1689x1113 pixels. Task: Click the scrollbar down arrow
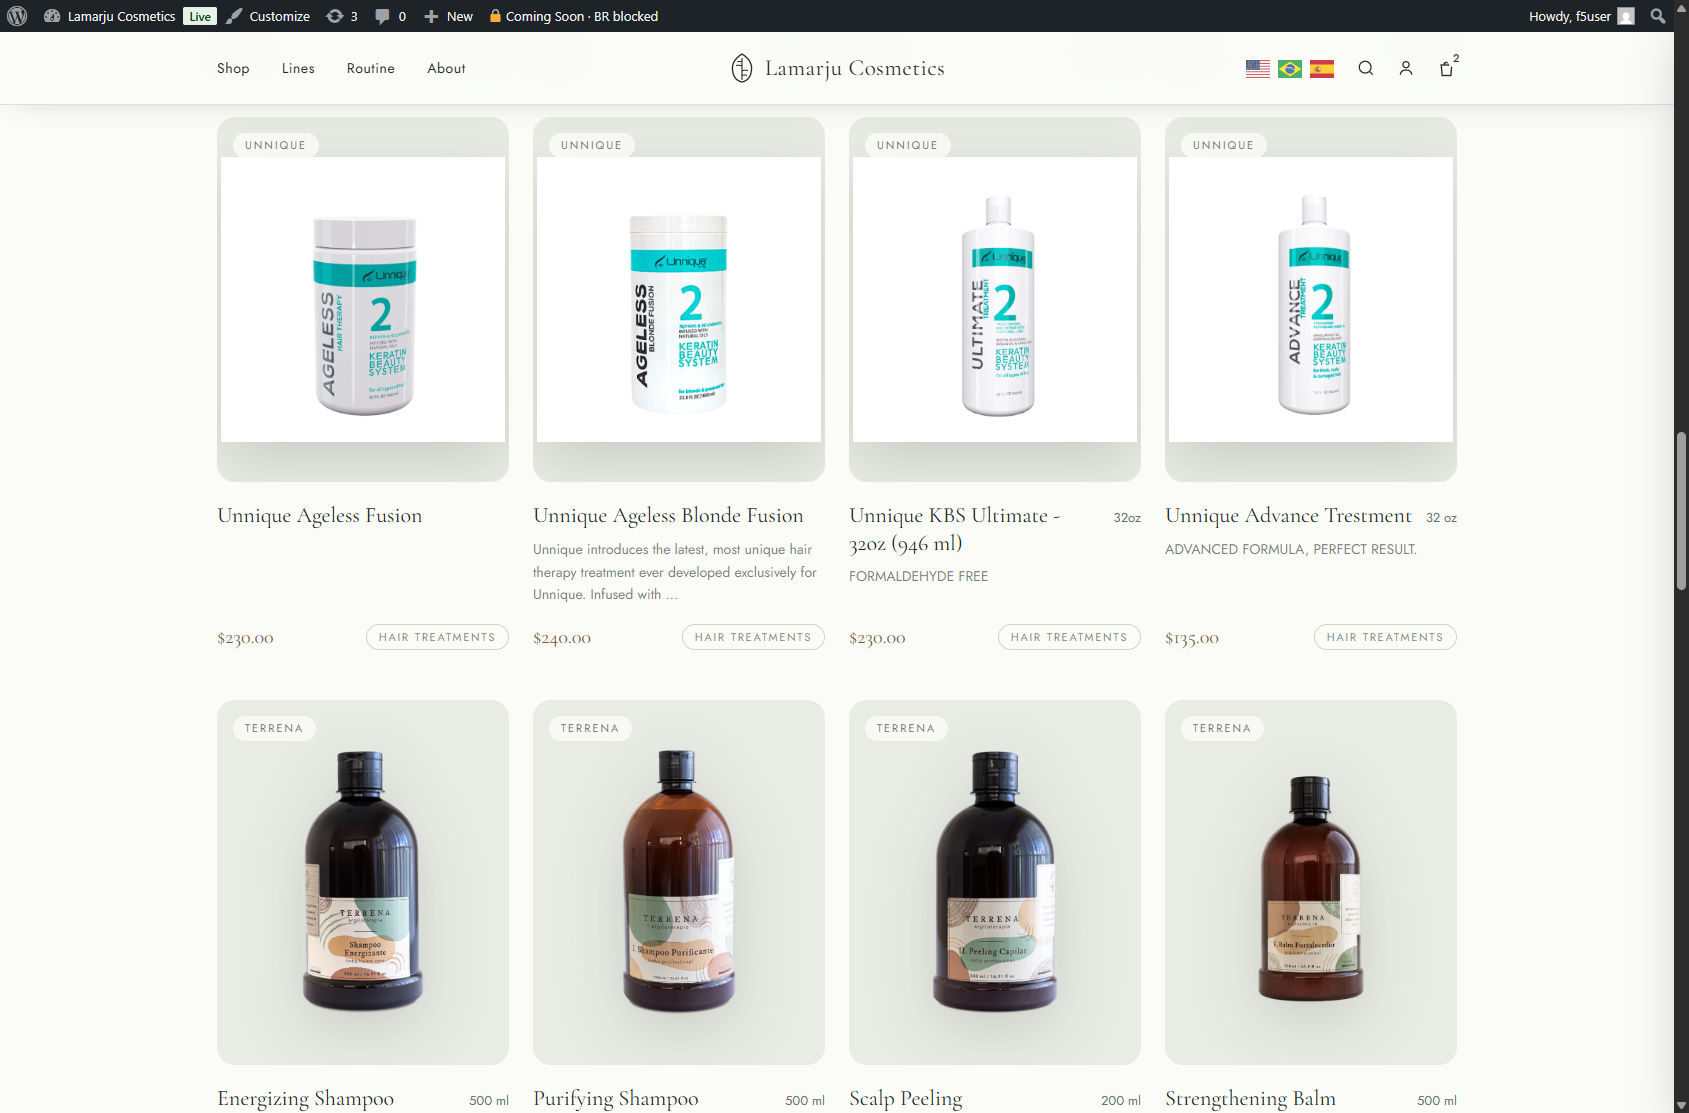(1682, 1105)
